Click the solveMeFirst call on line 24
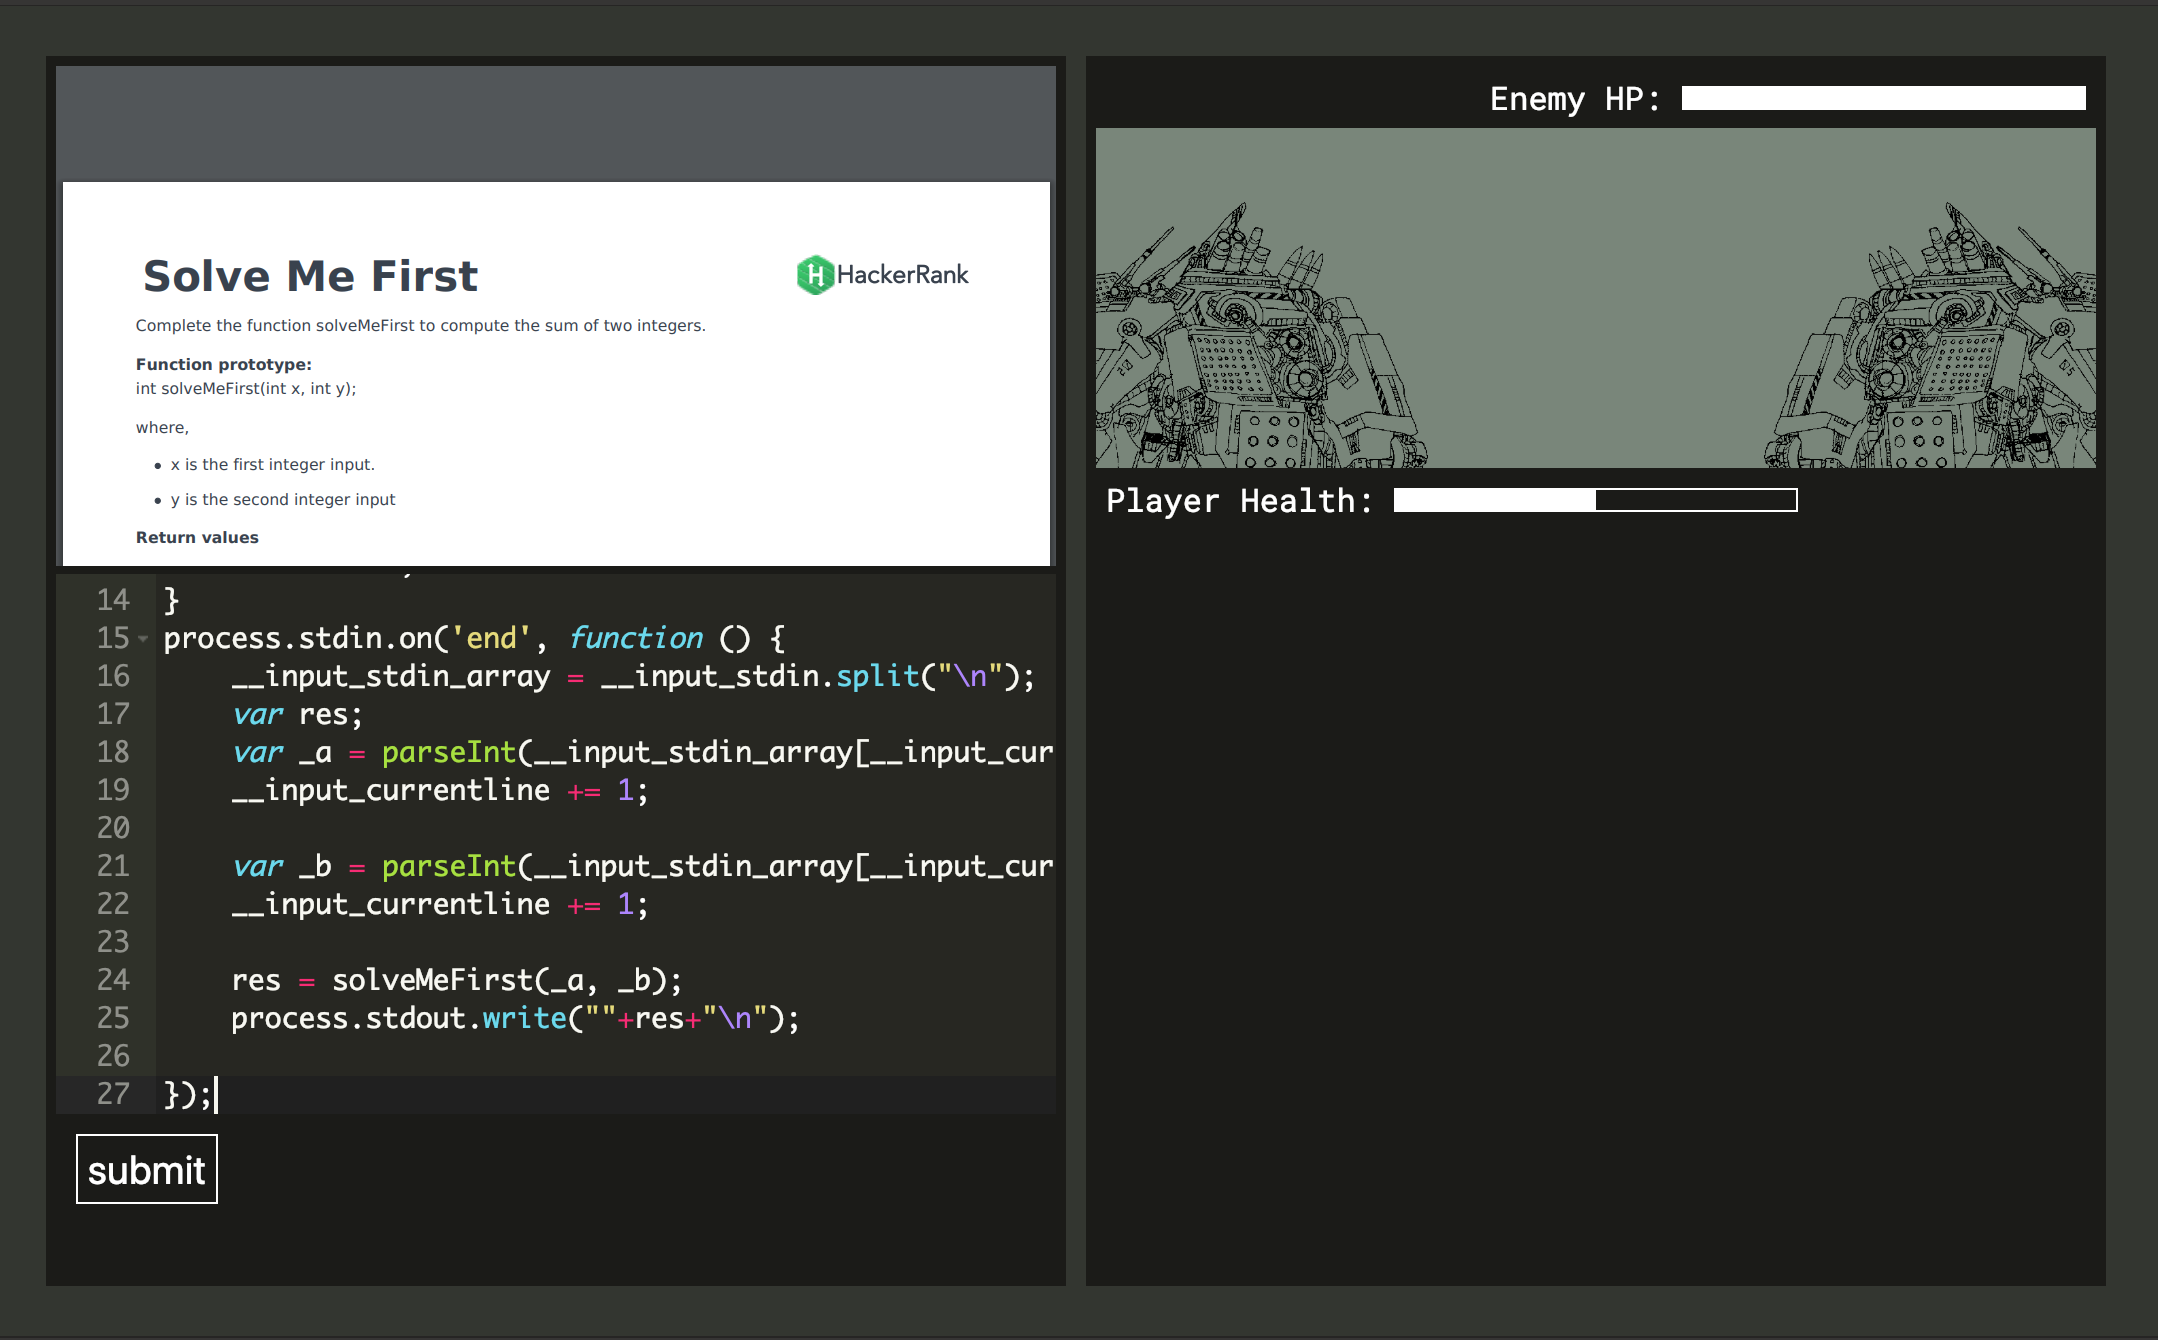This screenshot has height=1340, width=2158. coord(432,980)
